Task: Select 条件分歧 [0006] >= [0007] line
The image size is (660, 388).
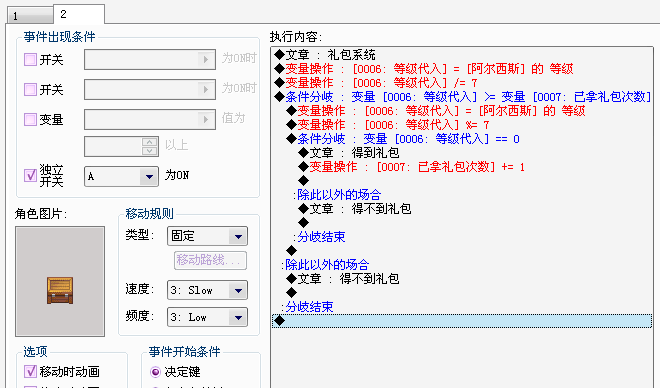Action: coord(462,97)
